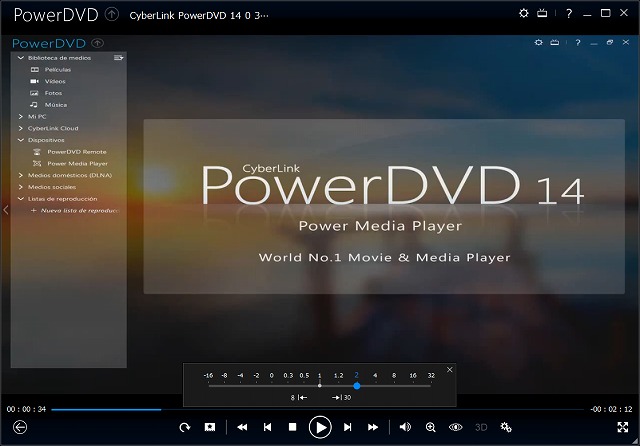
Task: Toggle the repeat playback icon
Action: 185,427
